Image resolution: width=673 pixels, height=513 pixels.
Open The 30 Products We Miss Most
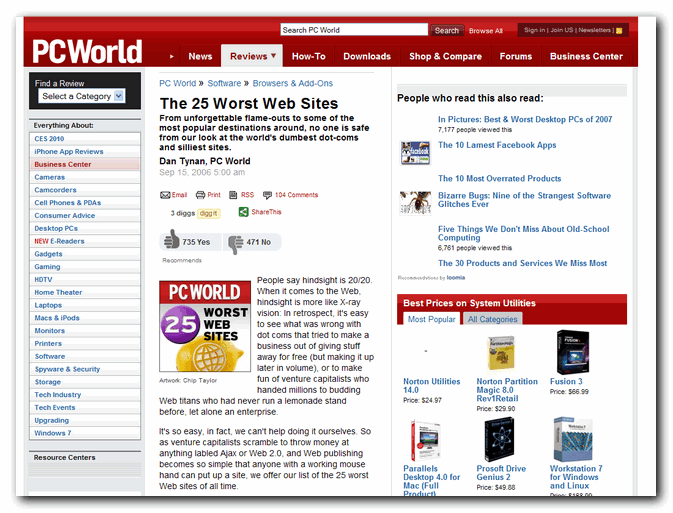point(522,263)
